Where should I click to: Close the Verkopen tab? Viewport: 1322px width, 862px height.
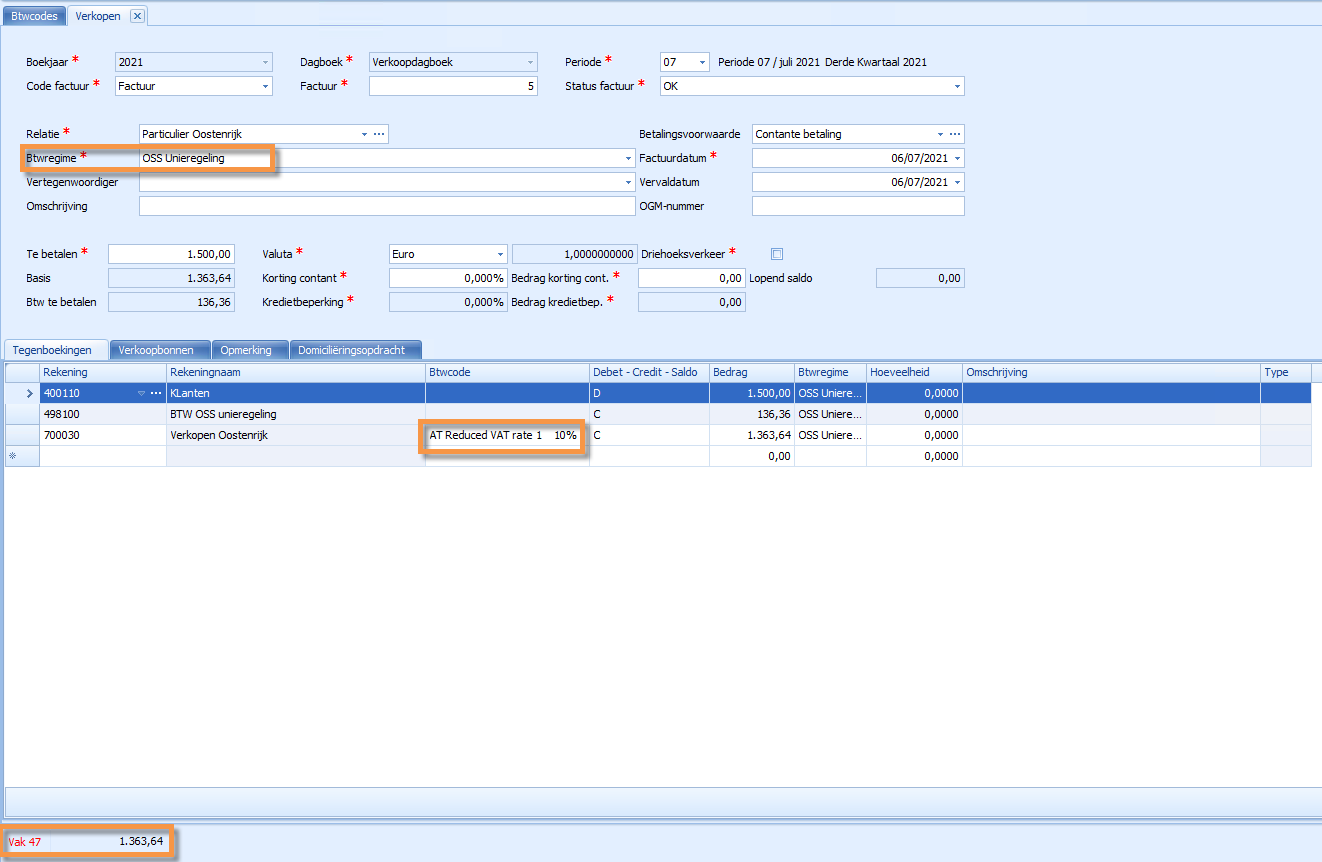pyautogui.click(x=138, y=16)
